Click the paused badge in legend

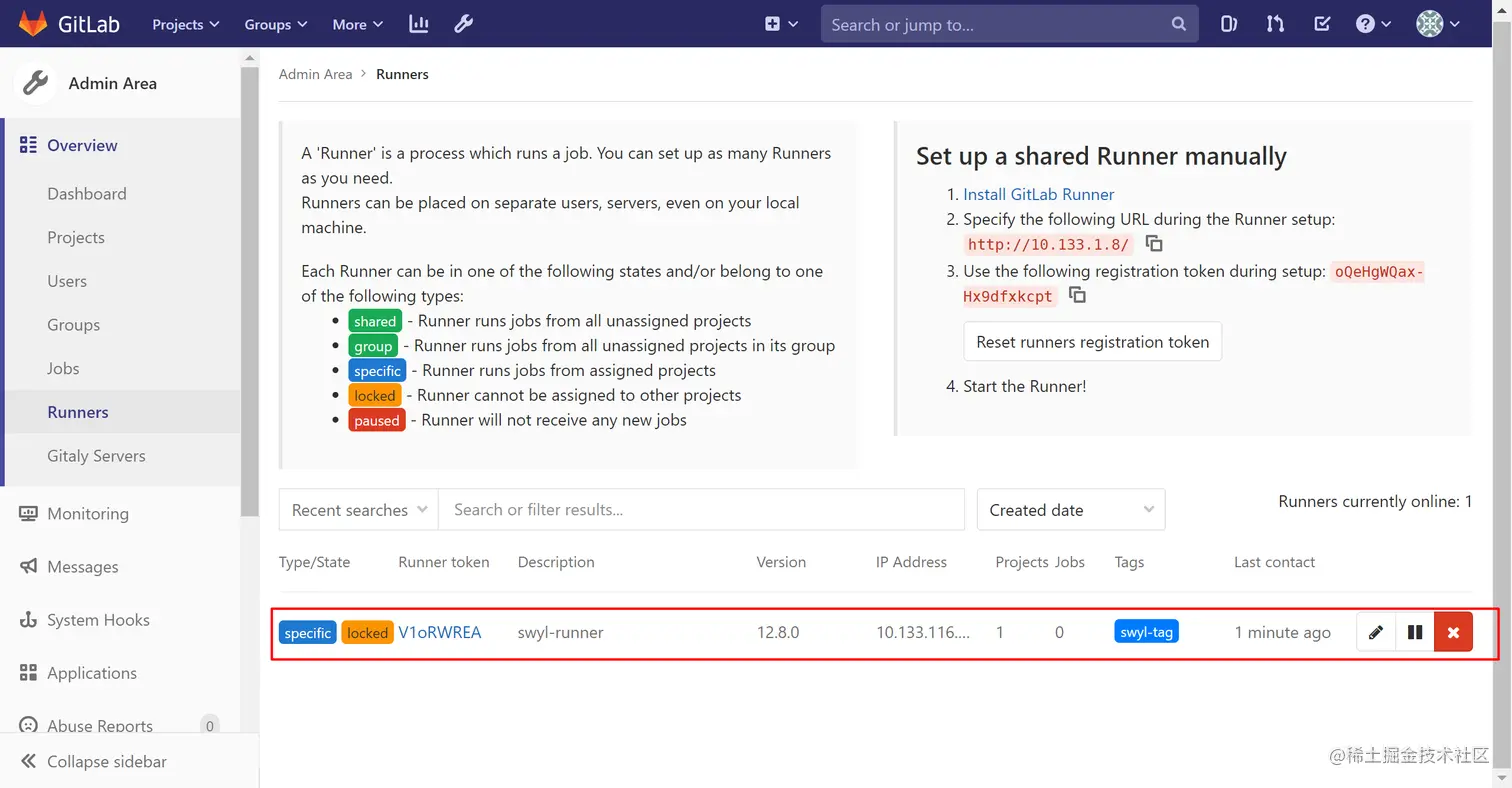click(x=377, y=420)
